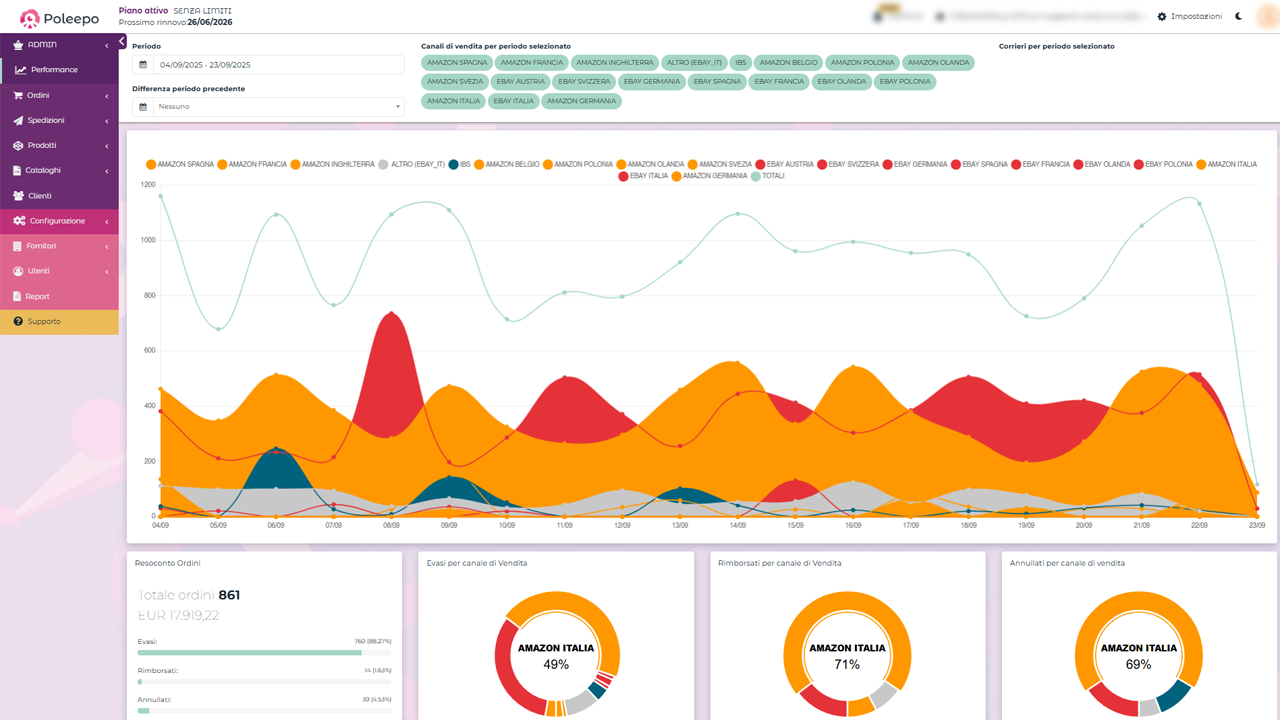Click the AMAZON GERMANIA channel chip
The image size is (1280, 720).
point(581,101)
